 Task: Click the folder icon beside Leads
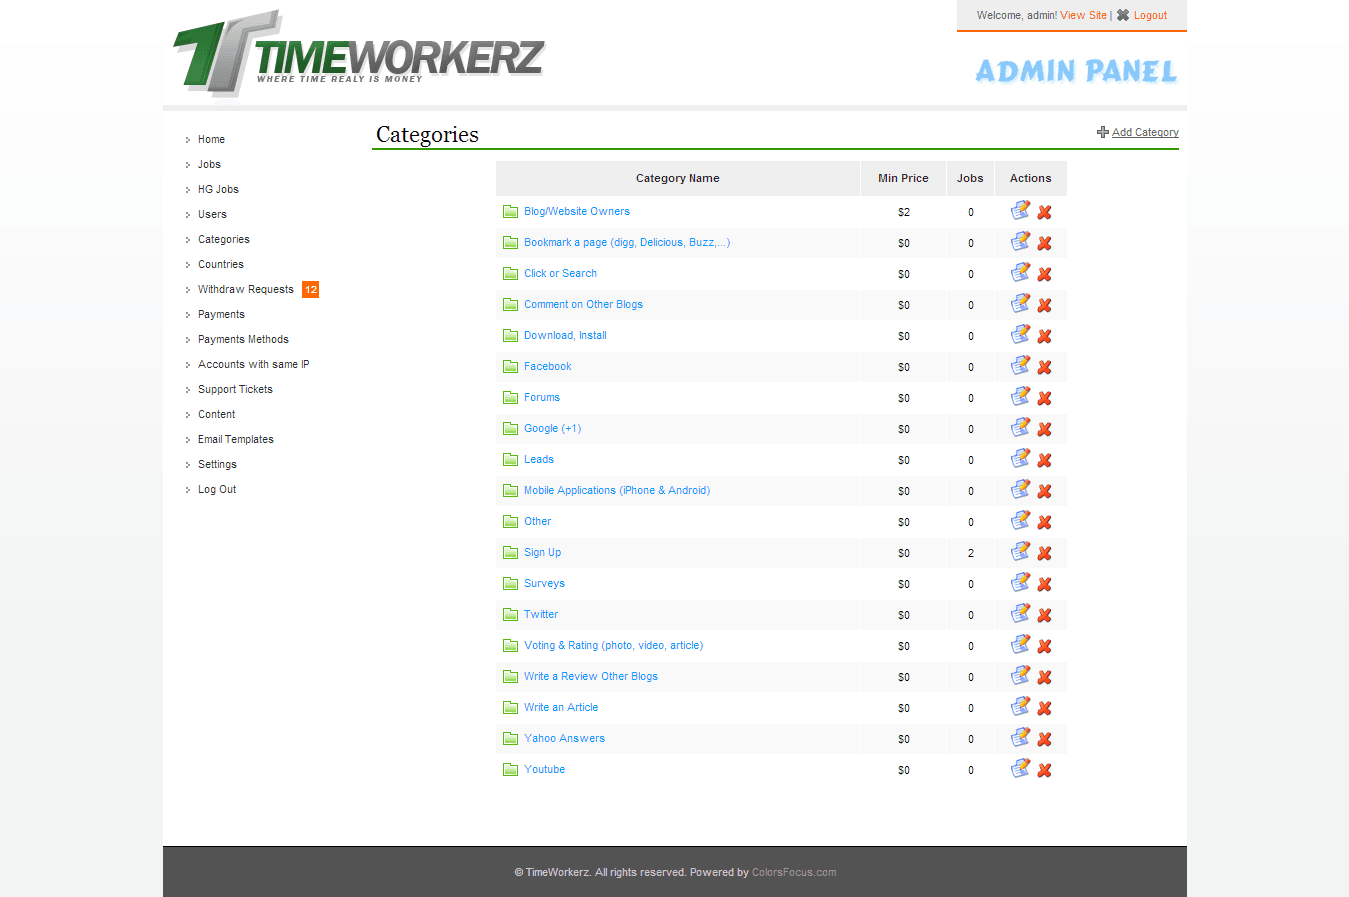[510, 460]
